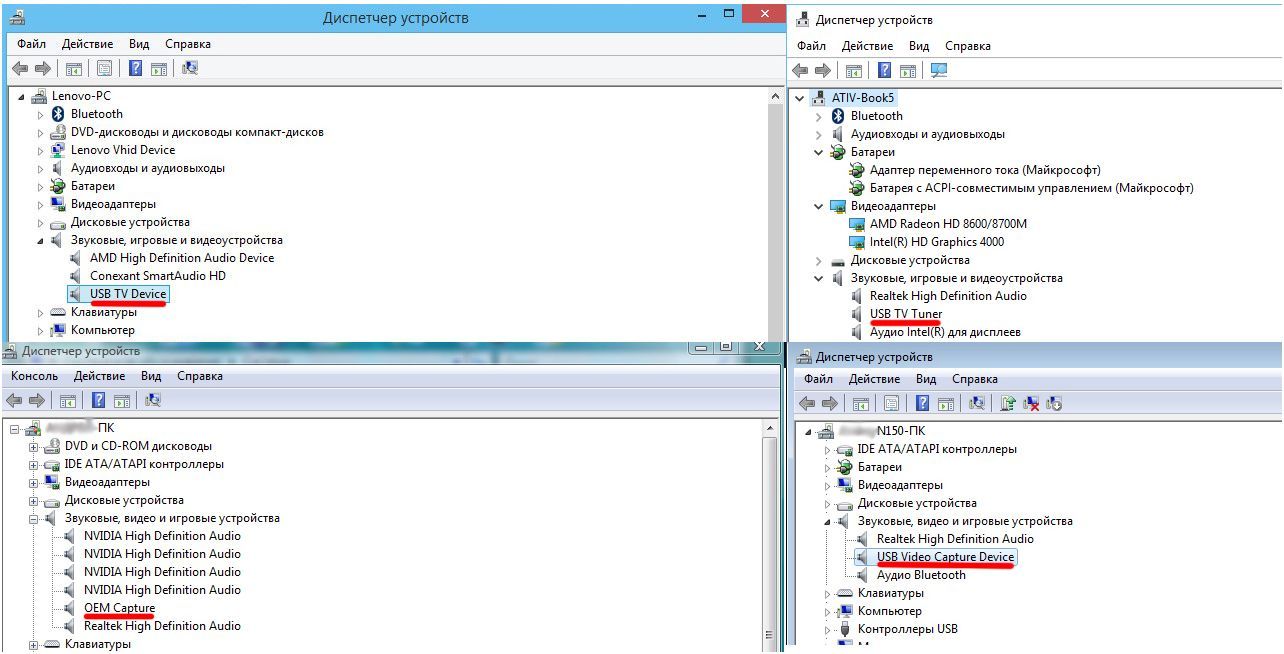The image size is (1284, 654).
Task: Open Действие menu in ATIV-Book5 window
Action: pos(867,46)
